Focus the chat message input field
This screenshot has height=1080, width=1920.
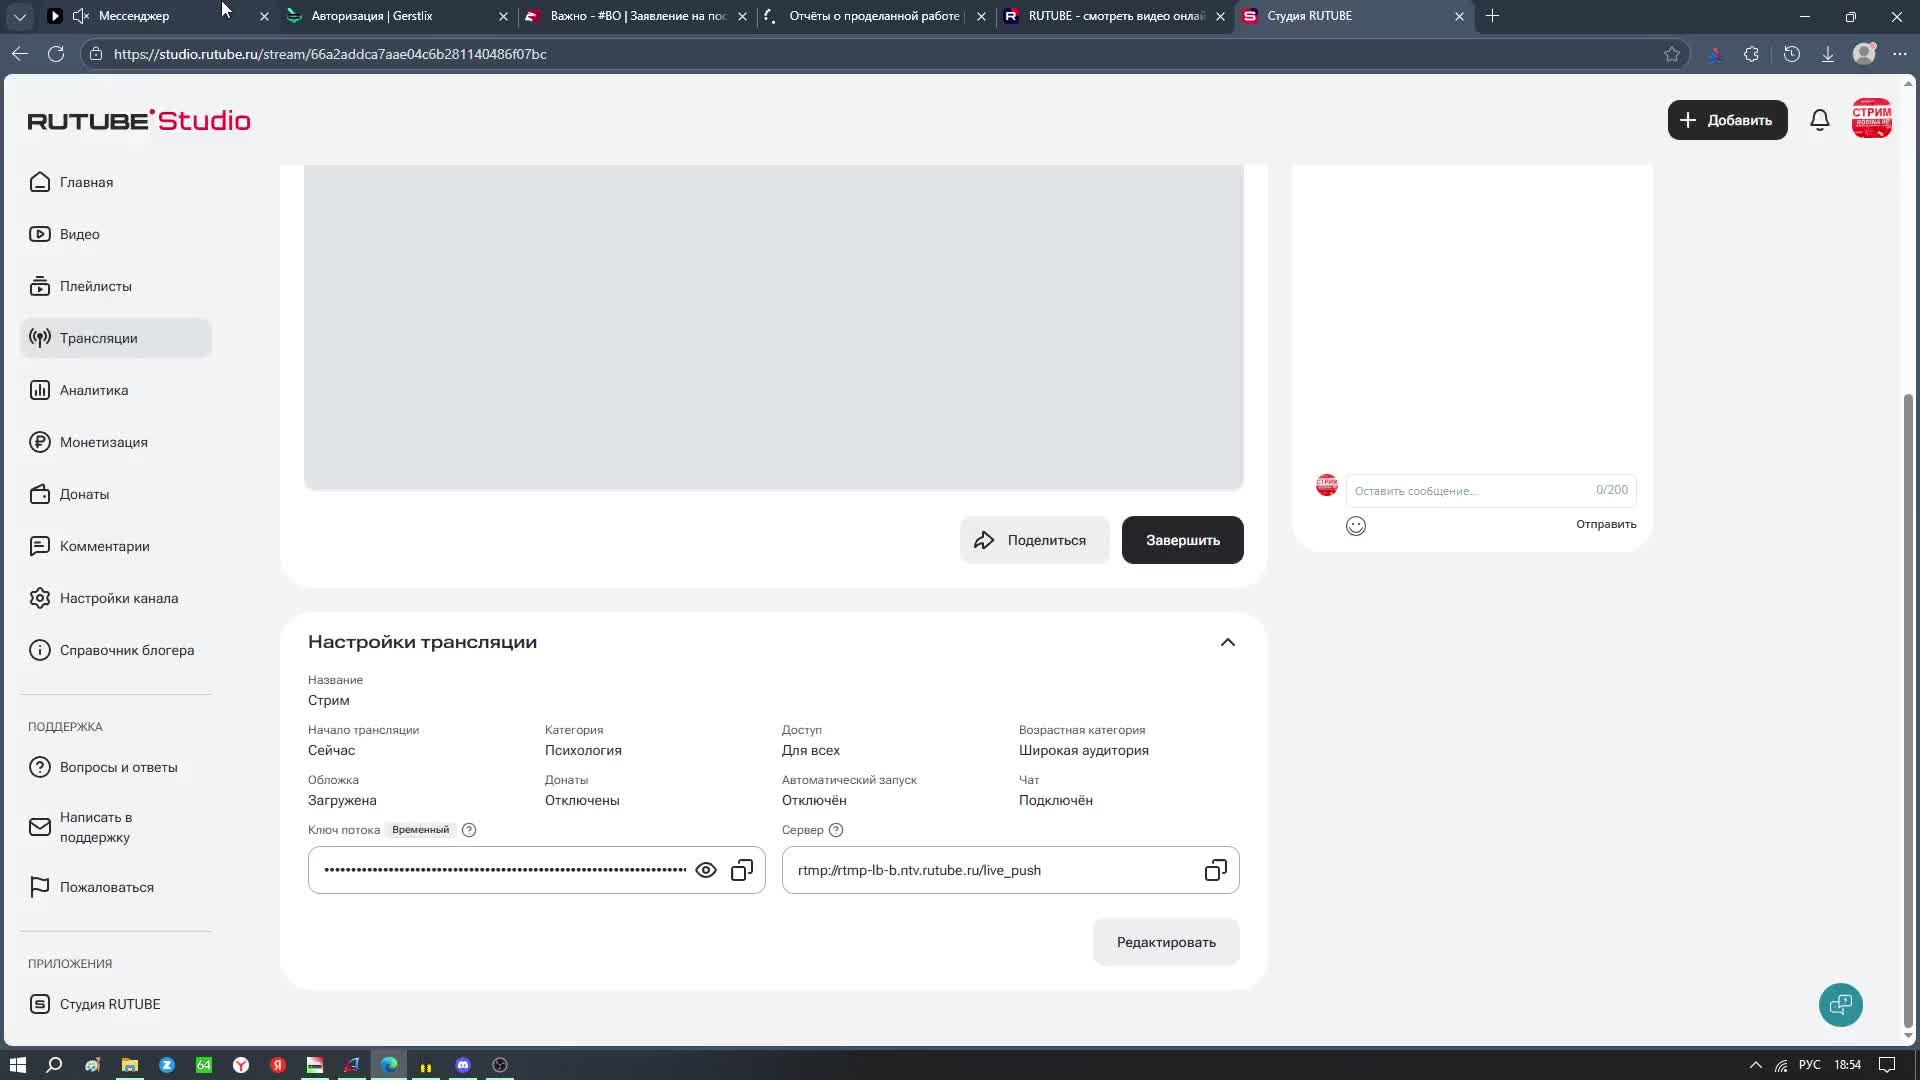click(x=1470, y=490)
